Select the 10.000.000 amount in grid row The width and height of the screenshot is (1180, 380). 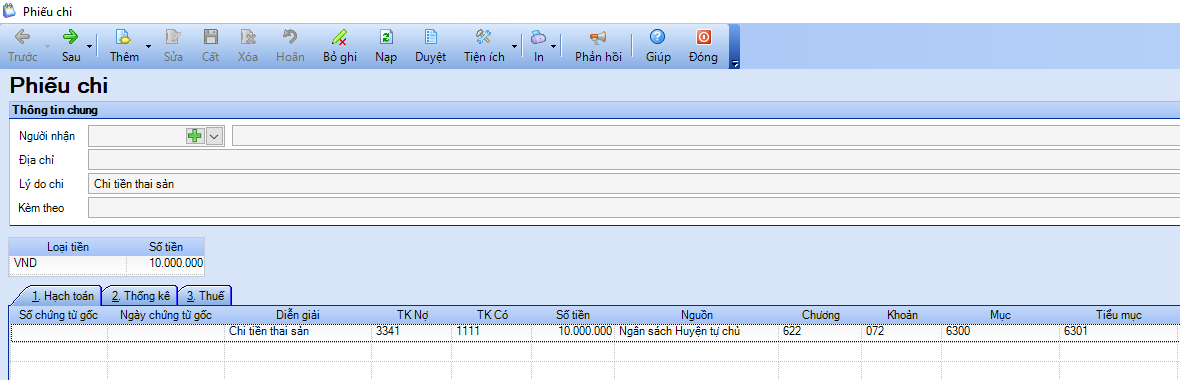(573, 331)
